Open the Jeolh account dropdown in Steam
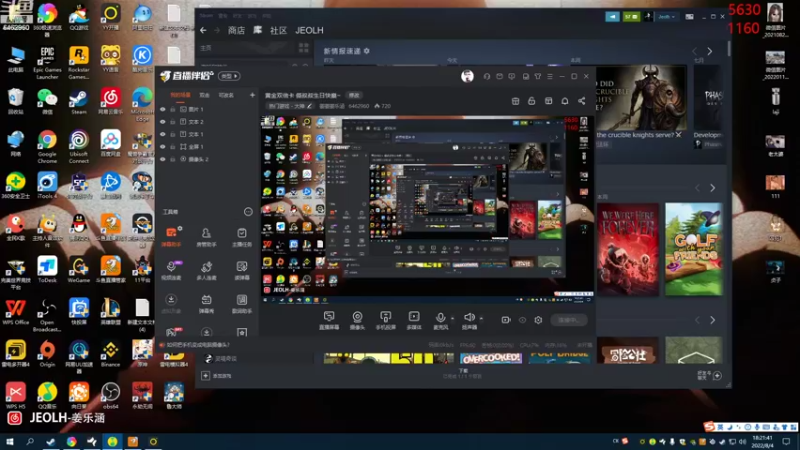 click(666, 17)
